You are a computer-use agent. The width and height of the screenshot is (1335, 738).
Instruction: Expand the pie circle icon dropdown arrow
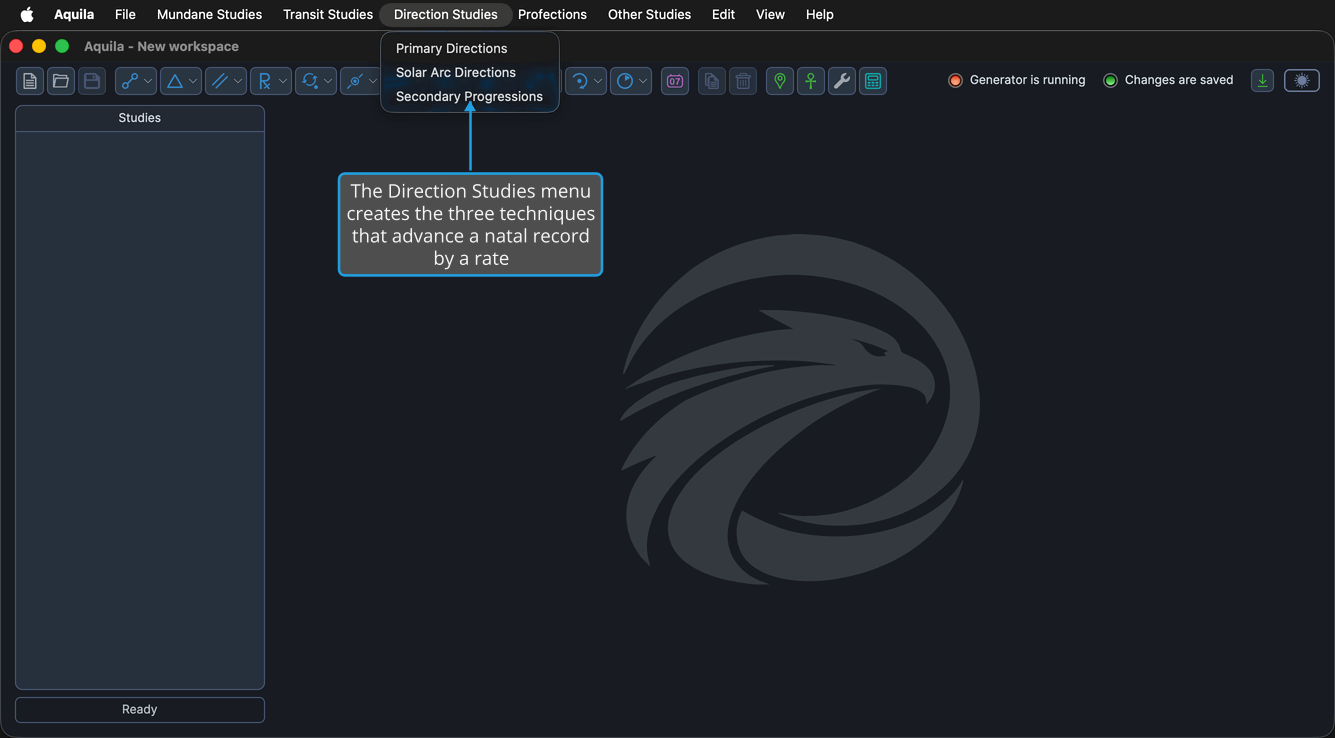pyautogui.click(x=643, y=81)
